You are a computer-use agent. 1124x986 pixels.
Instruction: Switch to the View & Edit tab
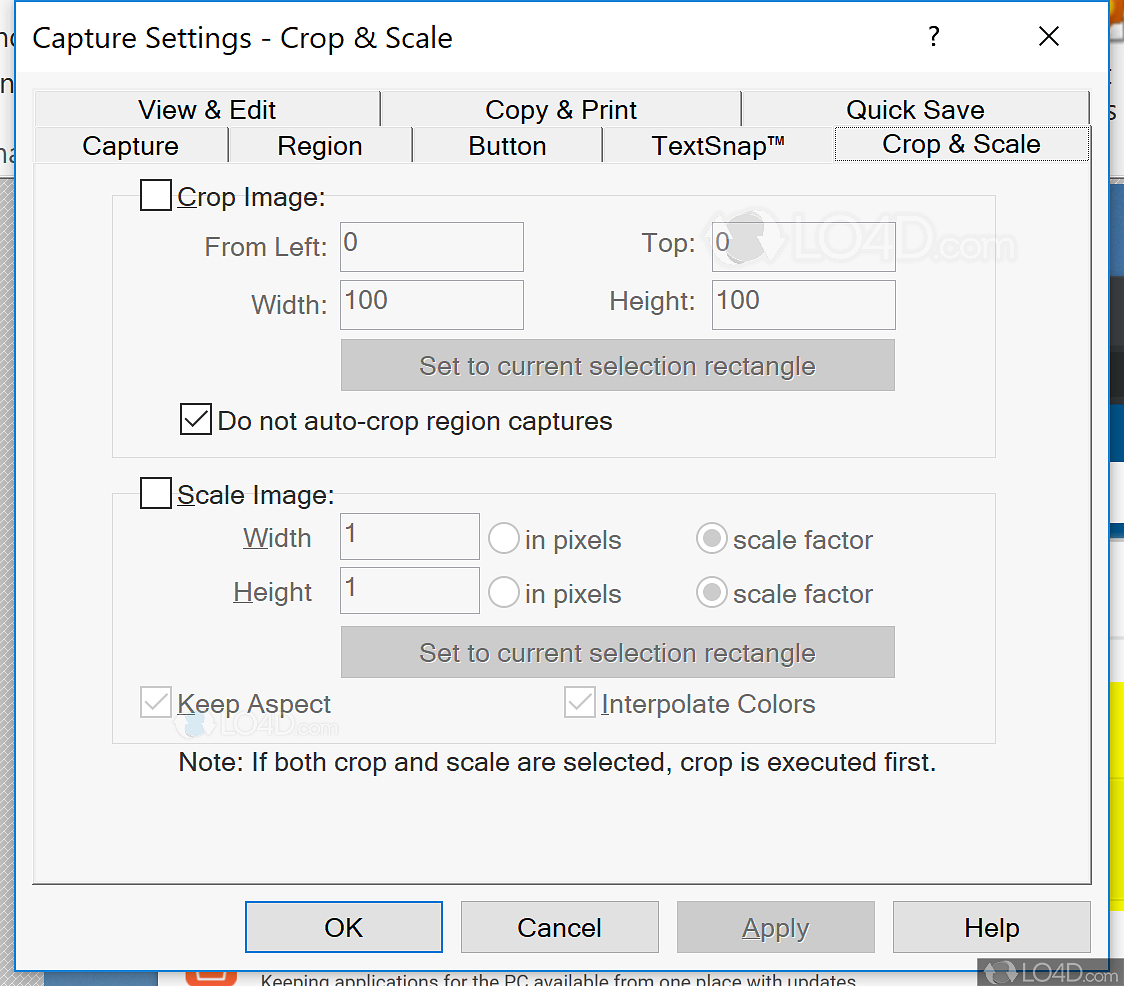pos(207,109)
